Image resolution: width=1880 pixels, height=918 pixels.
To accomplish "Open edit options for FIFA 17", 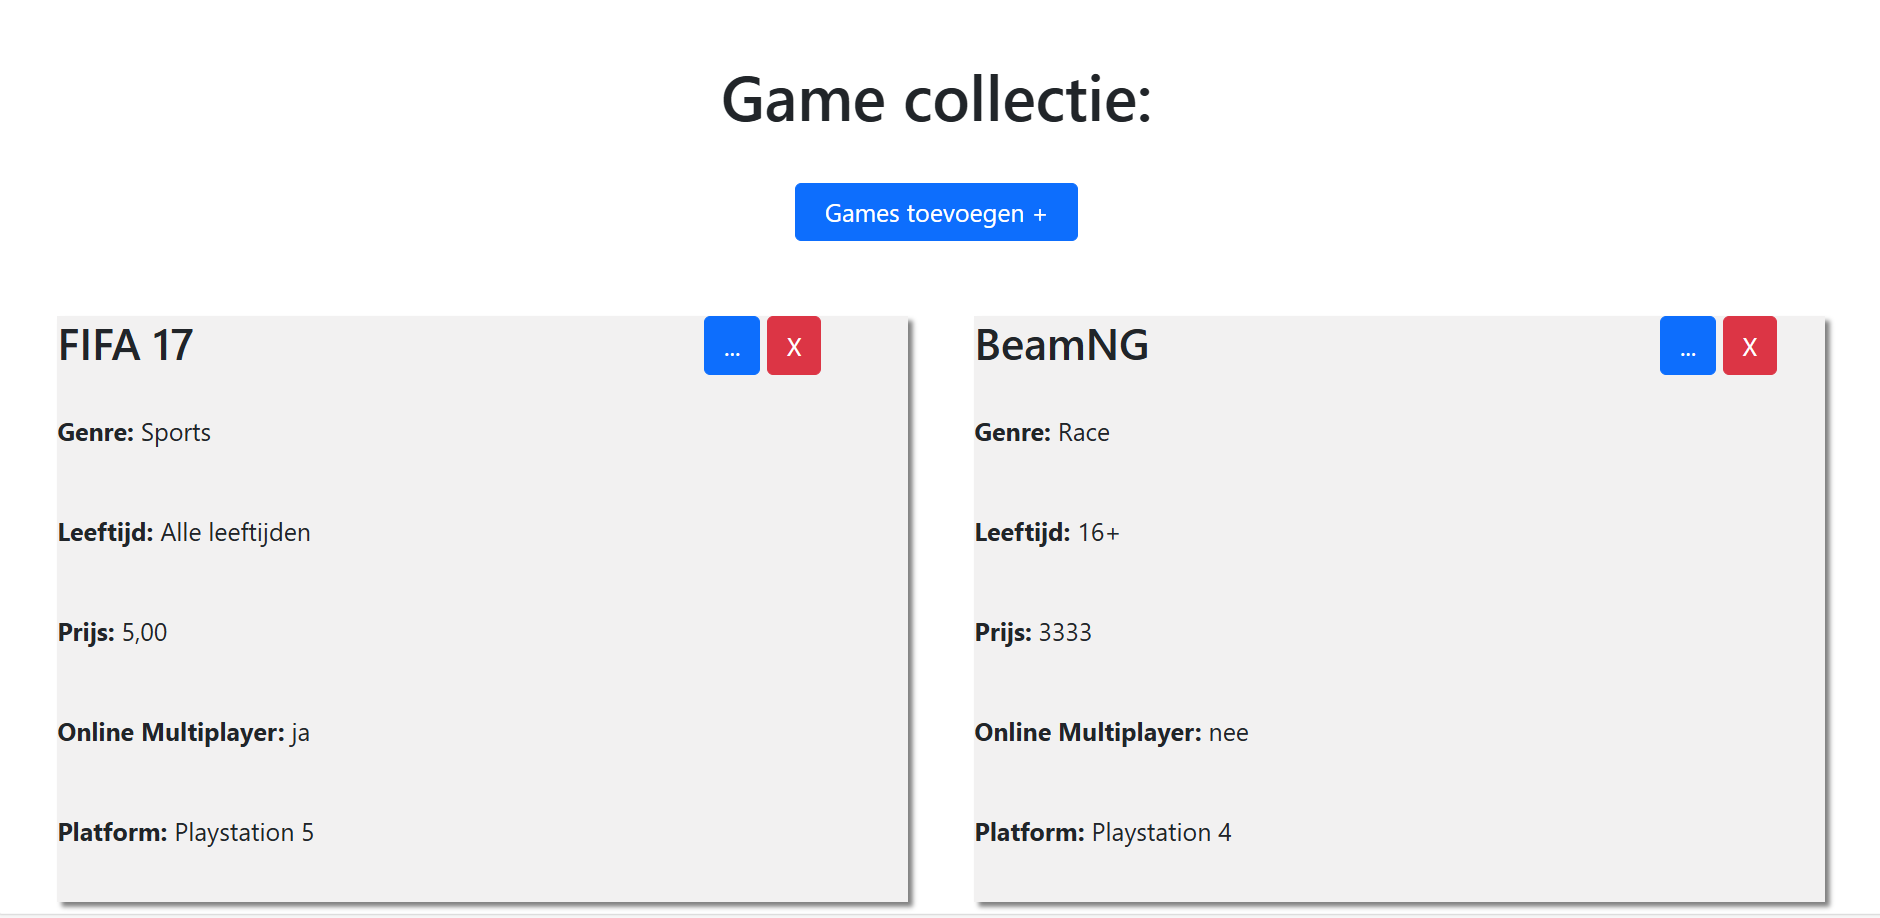I will 732,346.
